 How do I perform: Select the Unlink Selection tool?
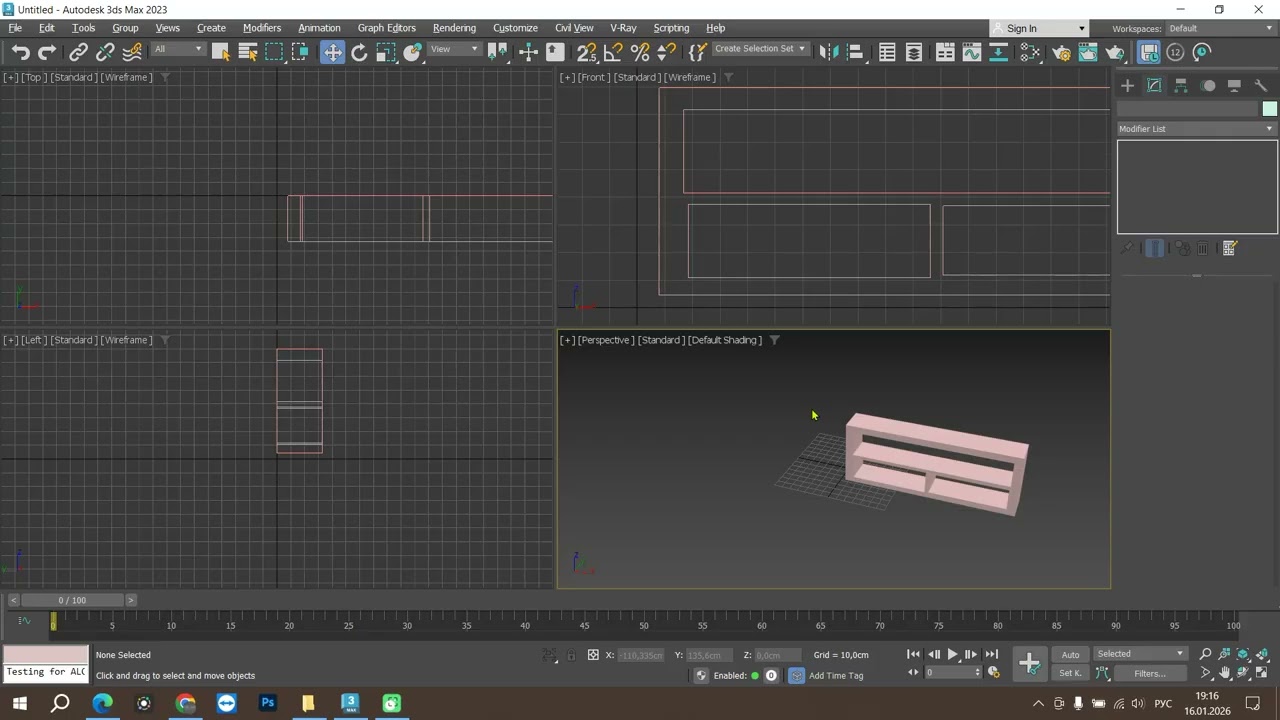(104, 52)
